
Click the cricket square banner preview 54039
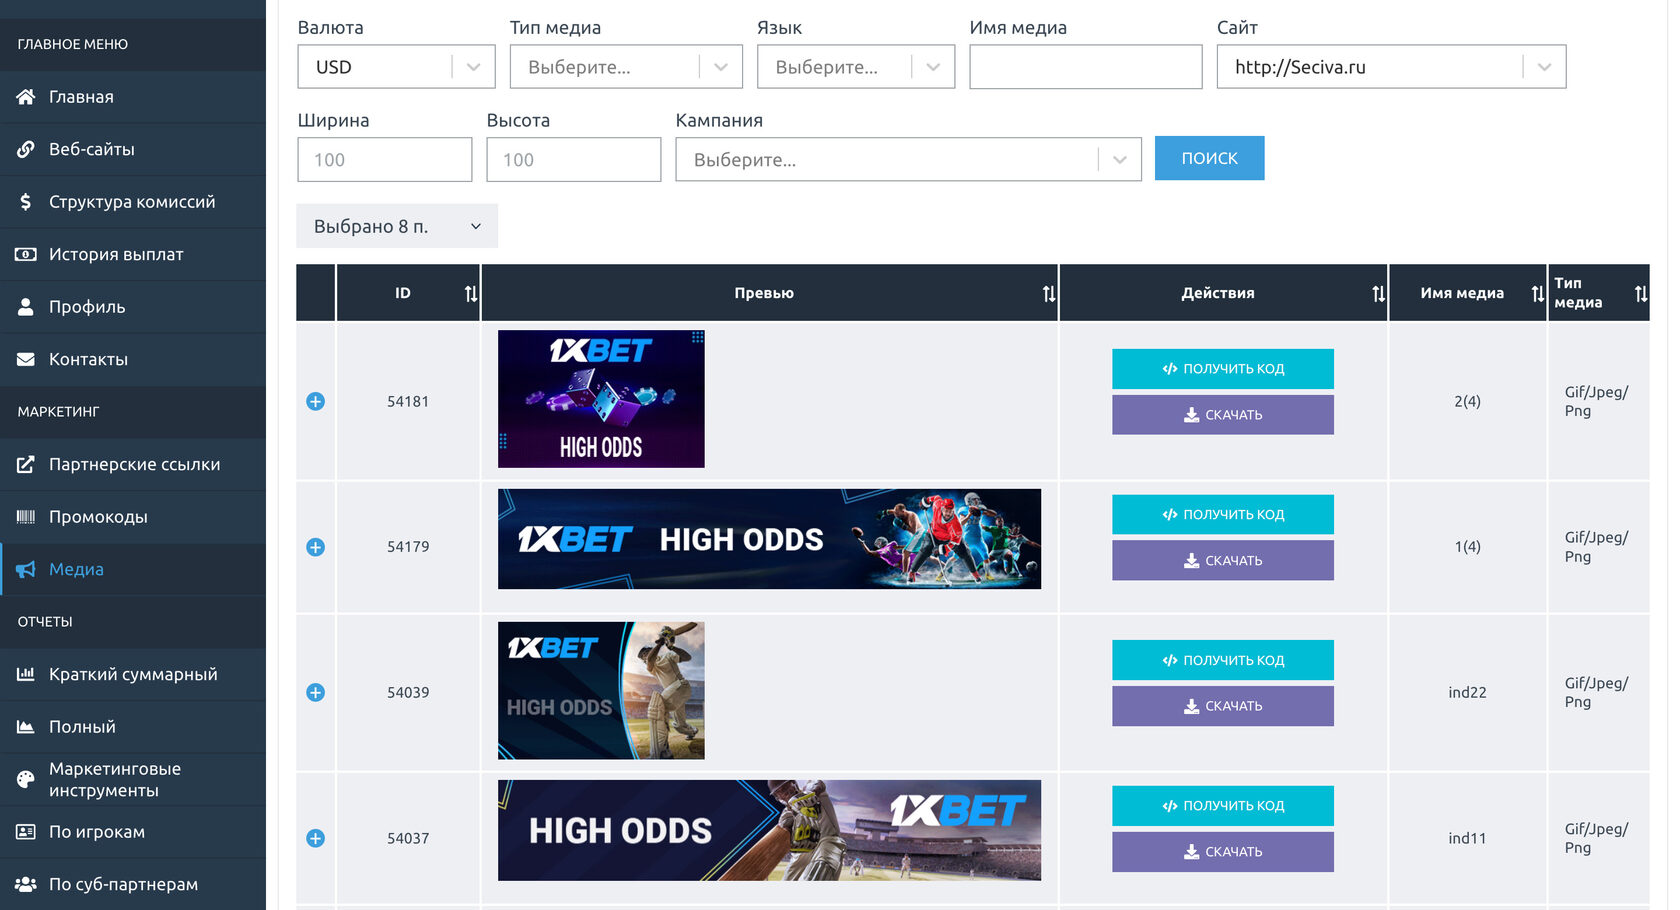click(601, 691)
